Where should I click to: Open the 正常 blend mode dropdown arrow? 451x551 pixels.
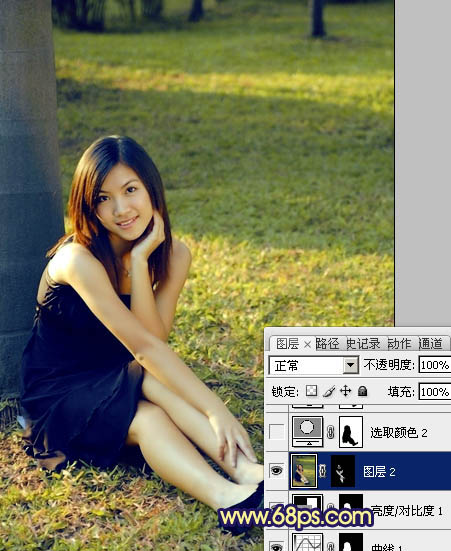[x=350, y=365]
